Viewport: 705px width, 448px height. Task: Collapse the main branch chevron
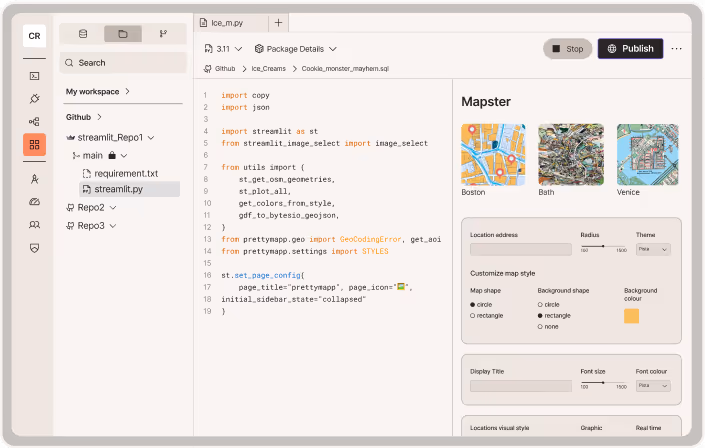[x=124, y=156]
